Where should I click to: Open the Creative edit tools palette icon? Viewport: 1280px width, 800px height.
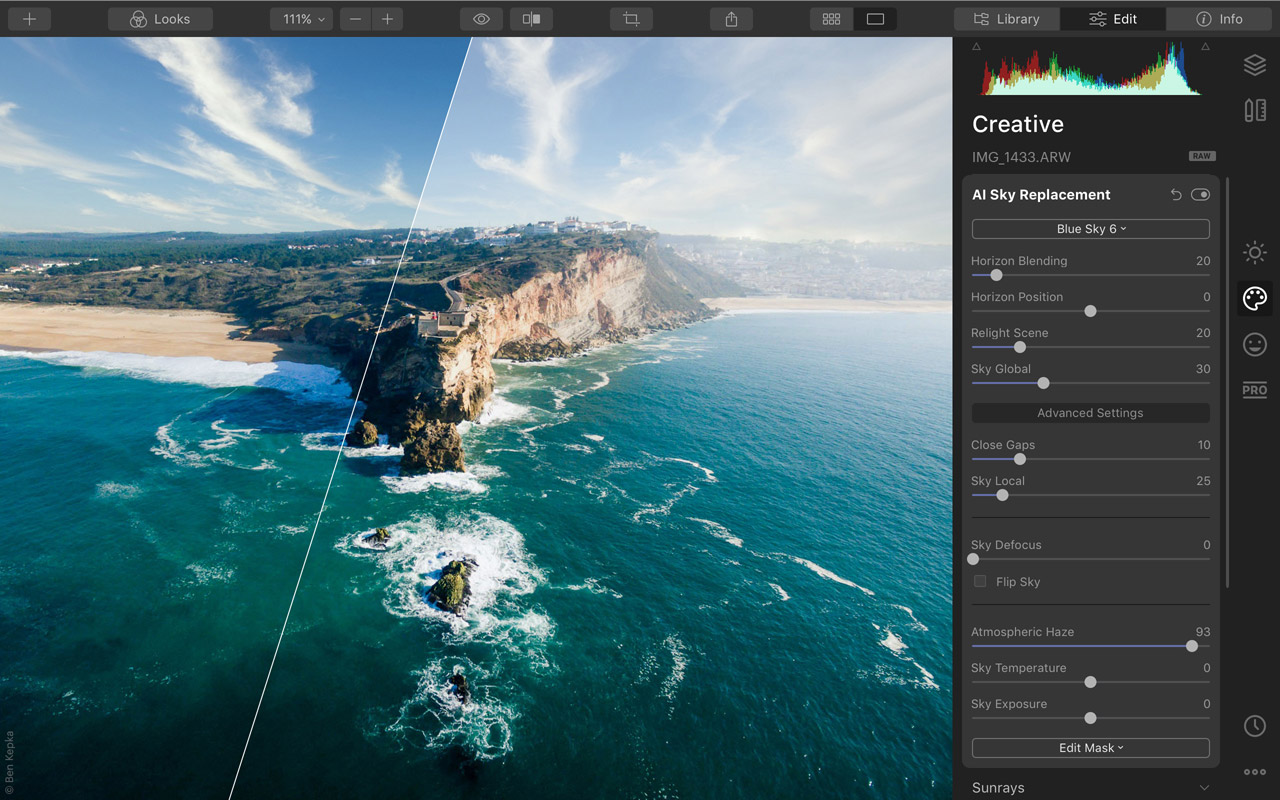pos(1254,297)
